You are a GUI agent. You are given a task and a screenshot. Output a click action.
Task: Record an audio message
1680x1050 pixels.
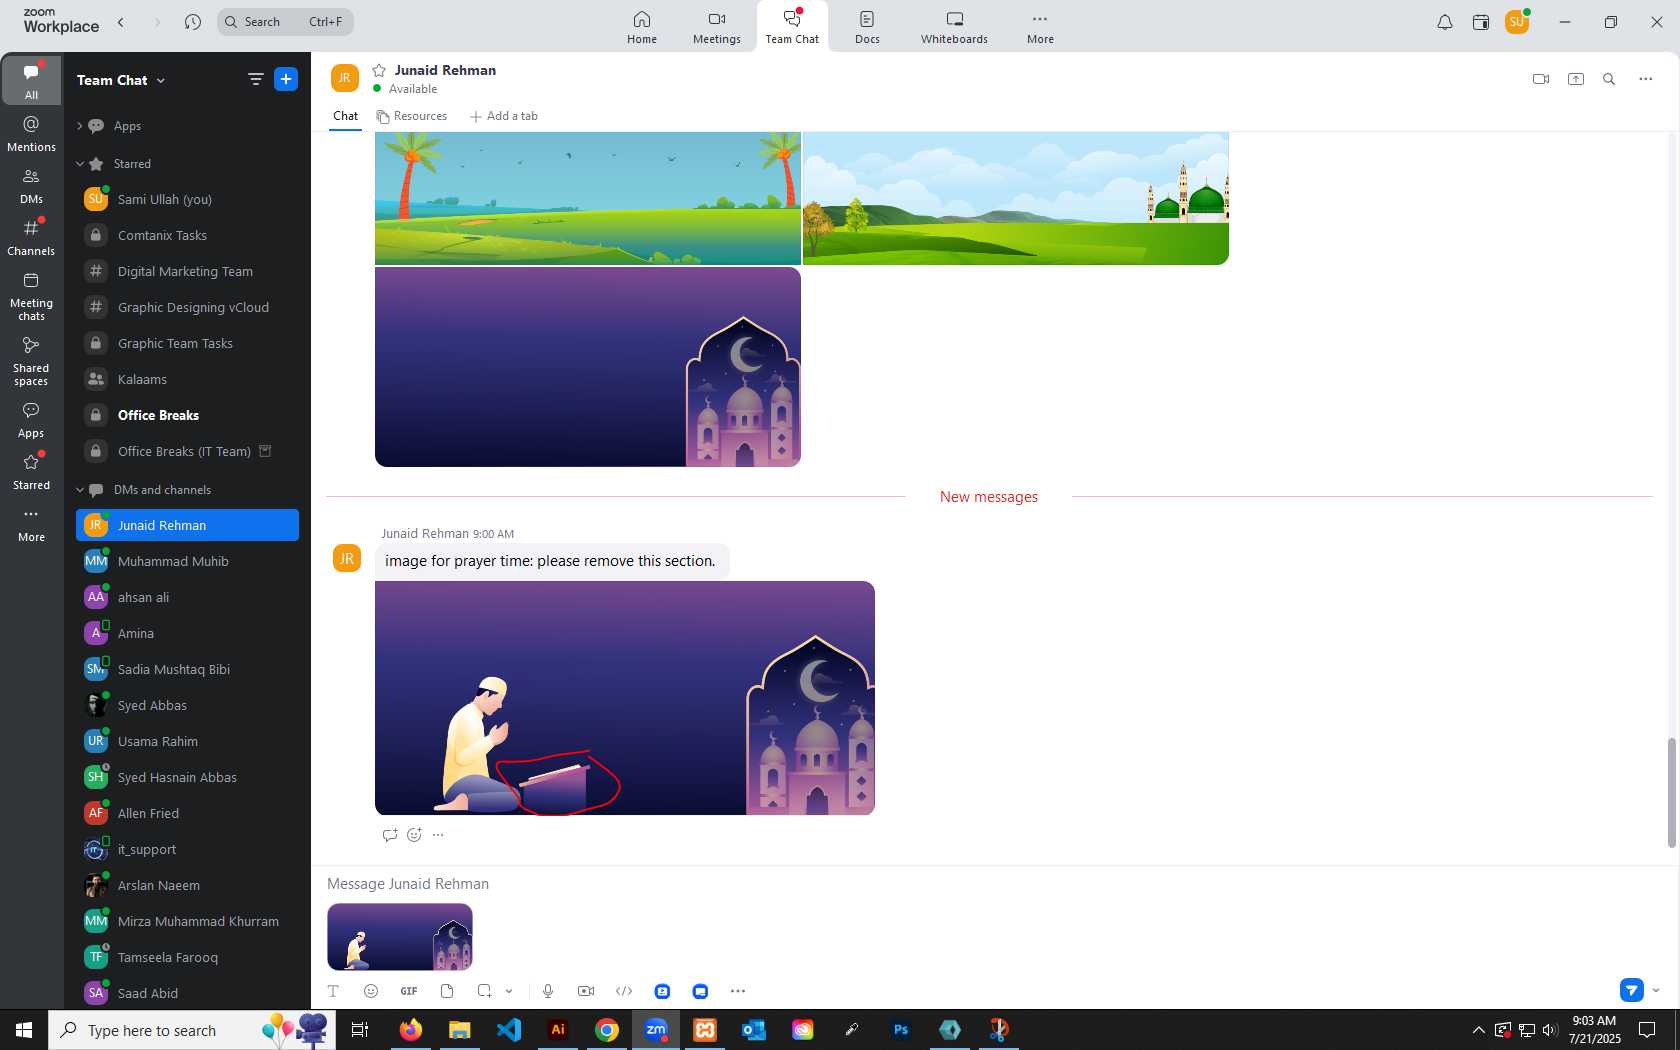coord(548,991)
